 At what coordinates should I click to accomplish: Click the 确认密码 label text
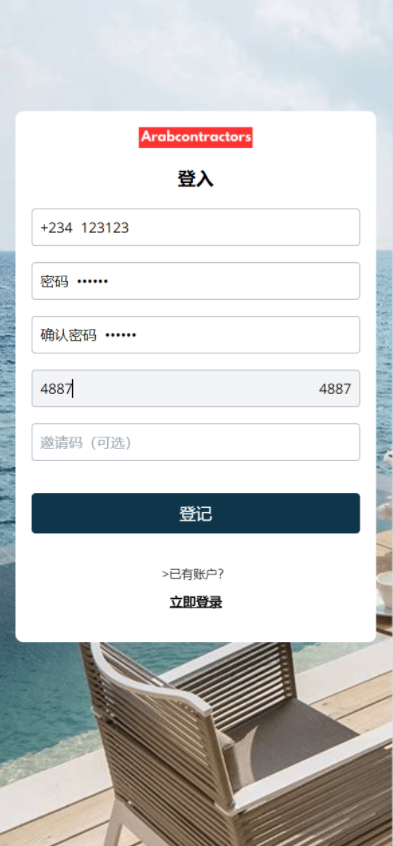[x=68, y=335]
